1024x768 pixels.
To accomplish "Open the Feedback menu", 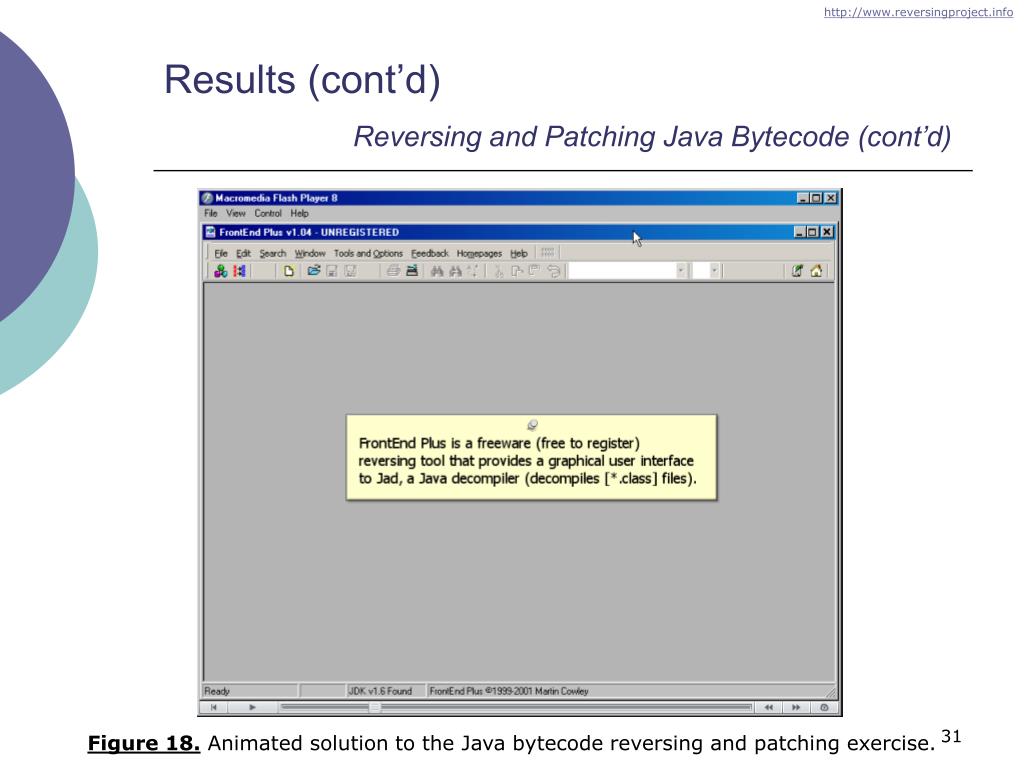I will [430, 253].
